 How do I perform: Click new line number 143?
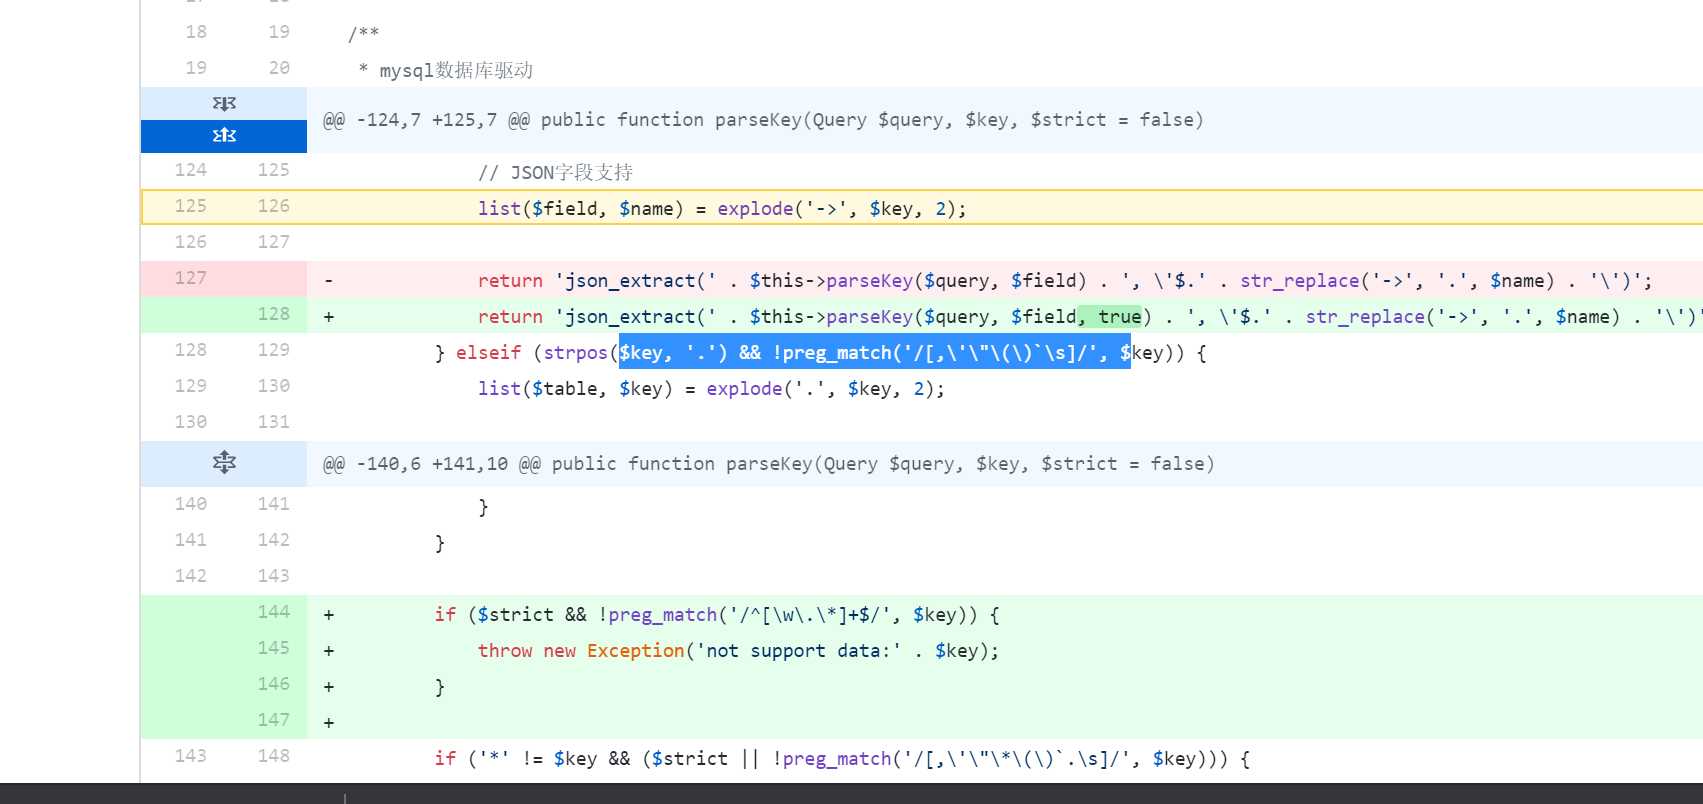point(273,576)
